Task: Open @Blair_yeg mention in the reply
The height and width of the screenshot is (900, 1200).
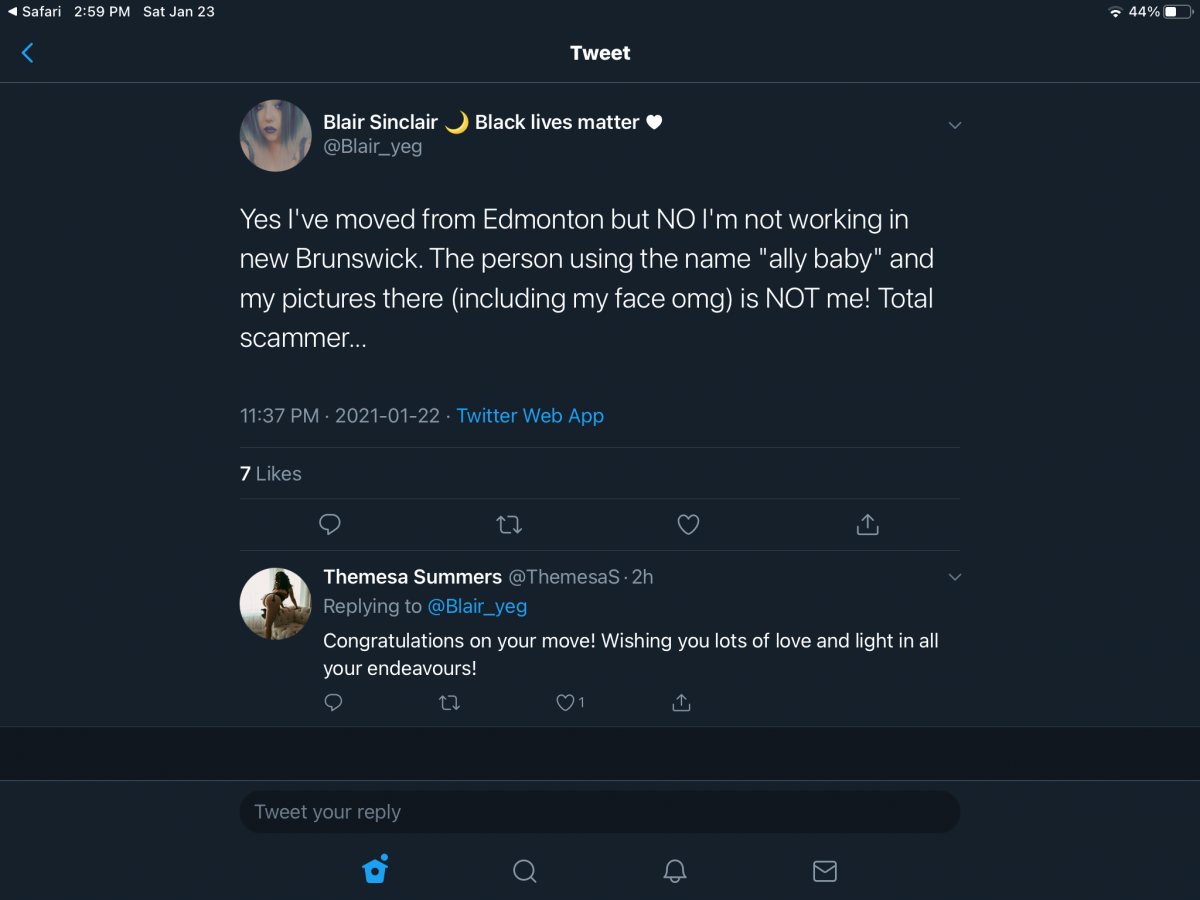Action: click(477, 606)
